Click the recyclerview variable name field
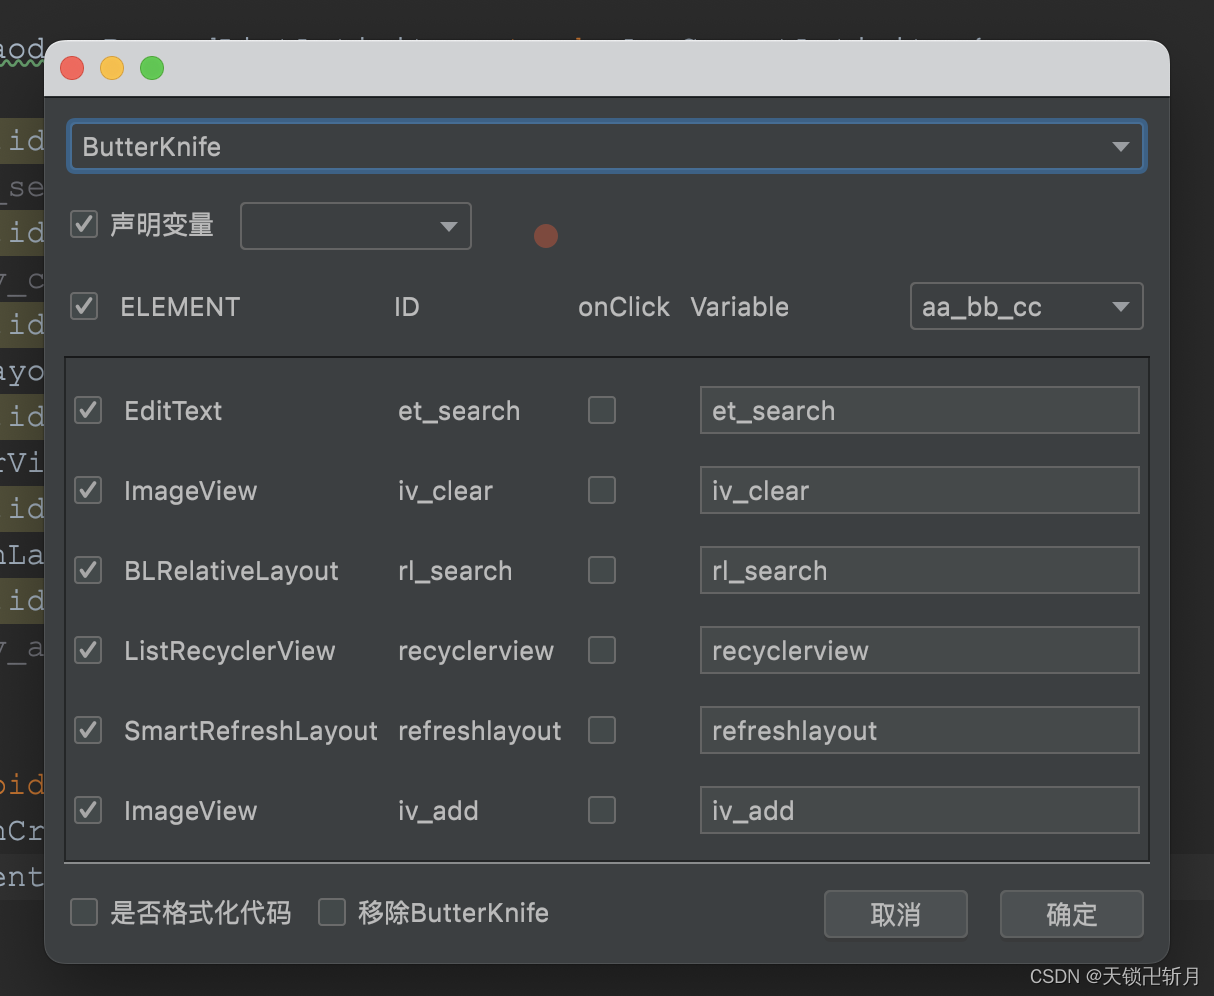This screenshot has height=996, width=1214. [919, 650]
